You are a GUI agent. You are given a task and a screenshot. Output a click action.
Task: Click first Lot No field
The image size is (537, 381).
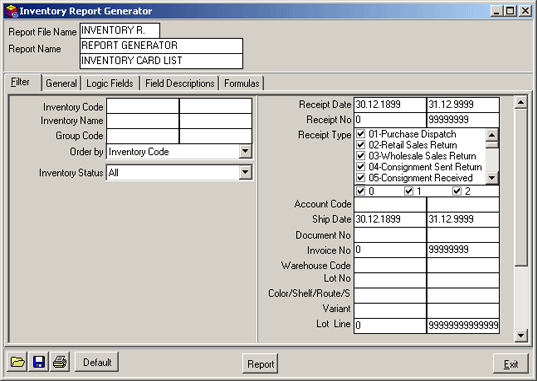[390, 280]
